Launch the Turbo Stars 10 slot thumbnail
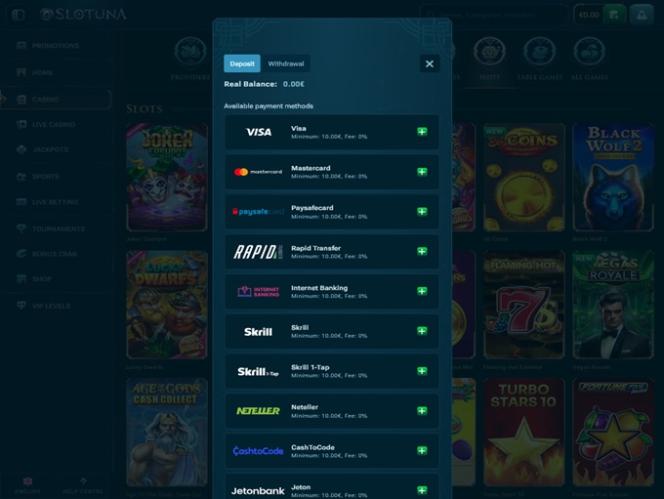This screenshot has height=499, width=664. (x=524, y=431)
